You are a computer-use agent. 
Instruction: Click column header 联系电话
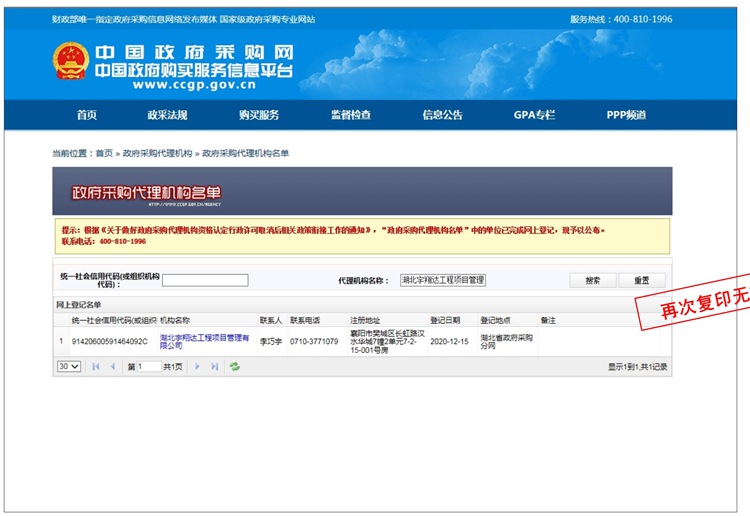[305, 320]
